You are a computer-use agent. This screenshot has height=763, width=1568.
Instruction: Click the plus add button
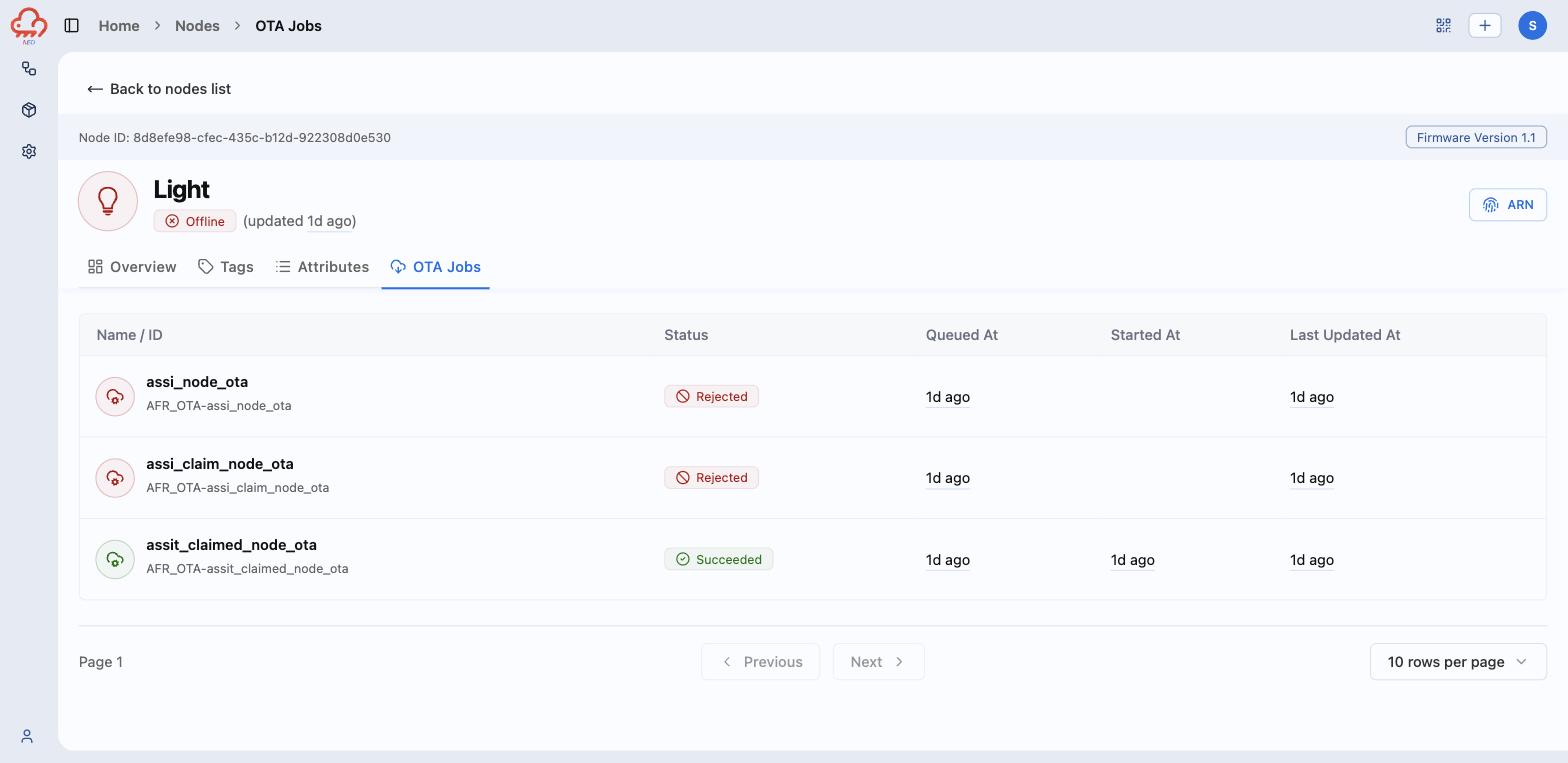[x=1485, y=25]
